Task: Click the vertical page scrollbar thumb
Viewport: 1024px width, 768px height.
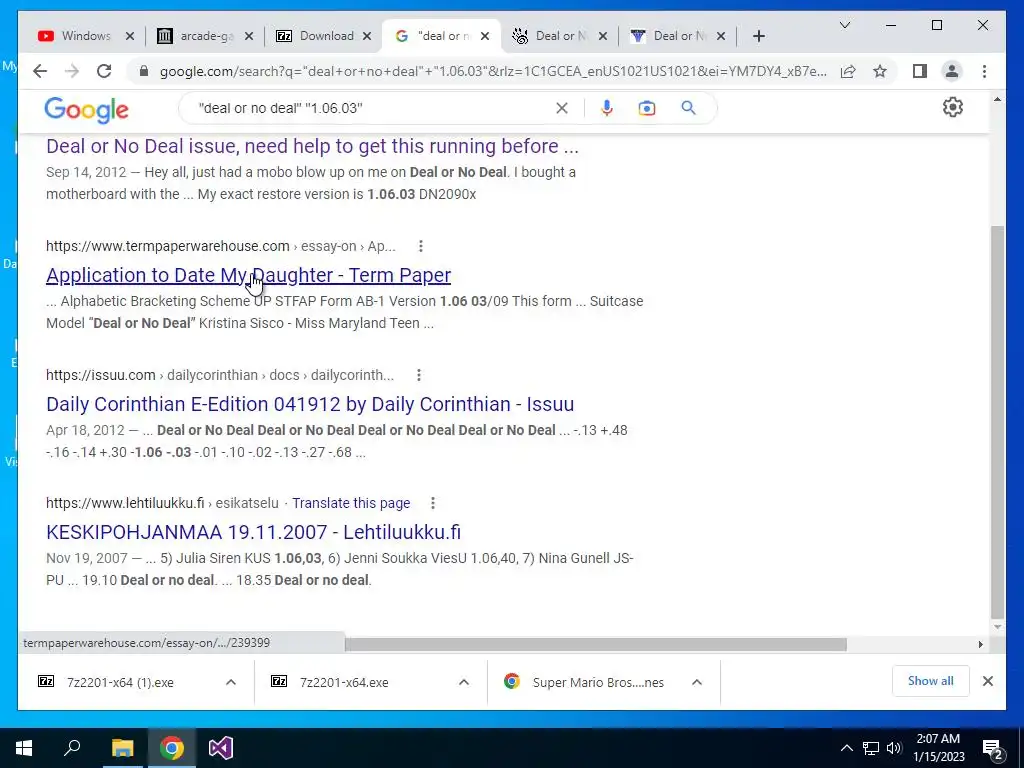Action: (x=997, y=421)
